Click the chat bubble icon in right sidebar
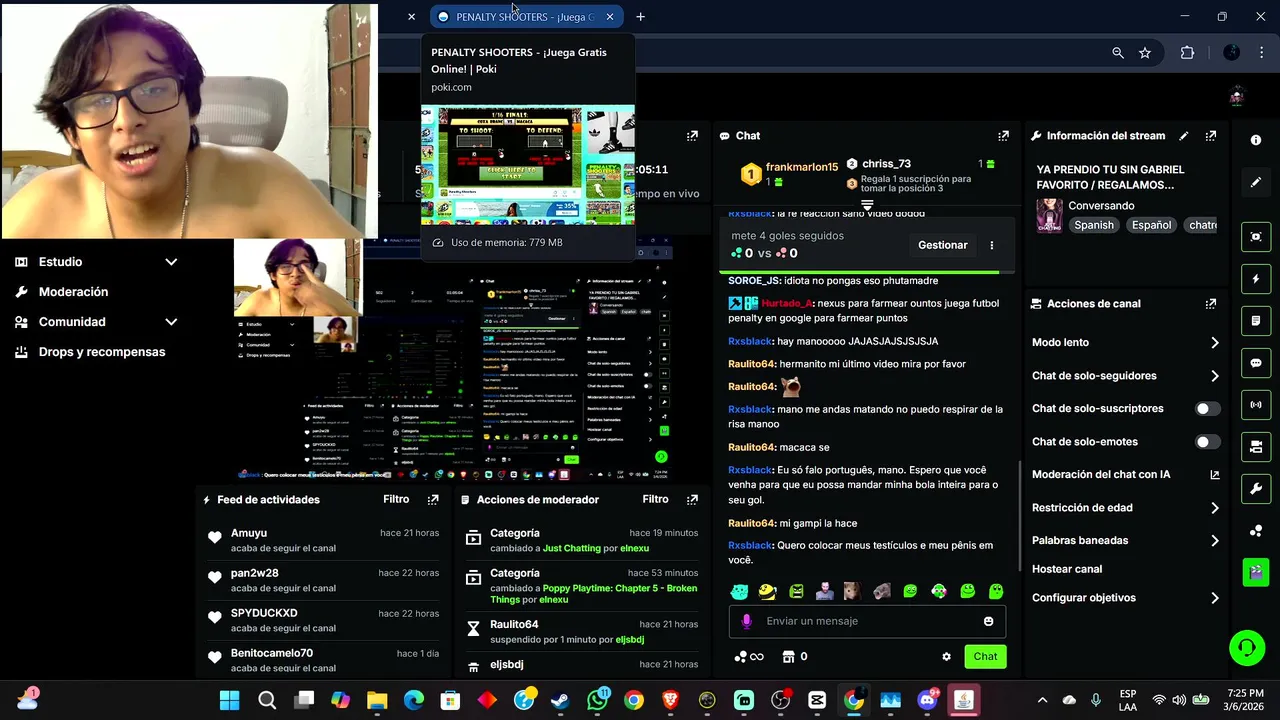Image resolution: width=1280 pixels, height=720 pixels. pyautogui.click(x=1256, y=363)
